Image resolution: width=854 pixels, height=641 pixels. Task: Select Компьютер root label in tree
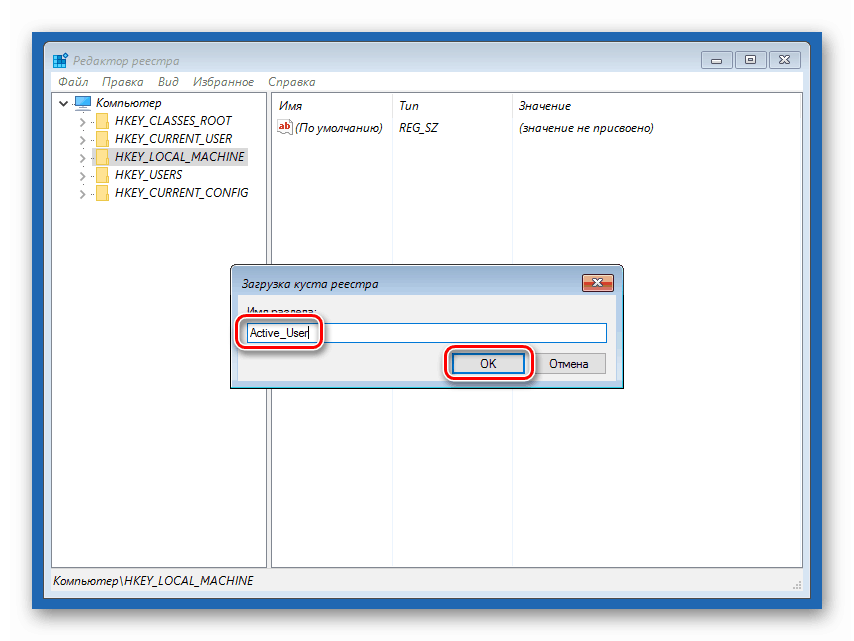point(129,102)
